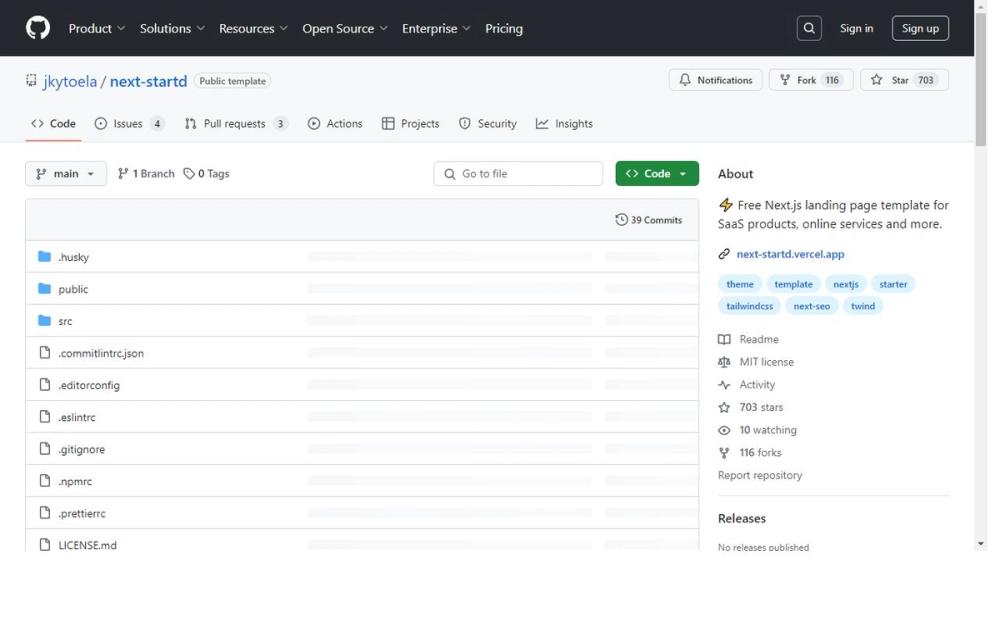1000x625 pixels.
Task: Open the 39 Commits history link
Action: coord(649,219)
